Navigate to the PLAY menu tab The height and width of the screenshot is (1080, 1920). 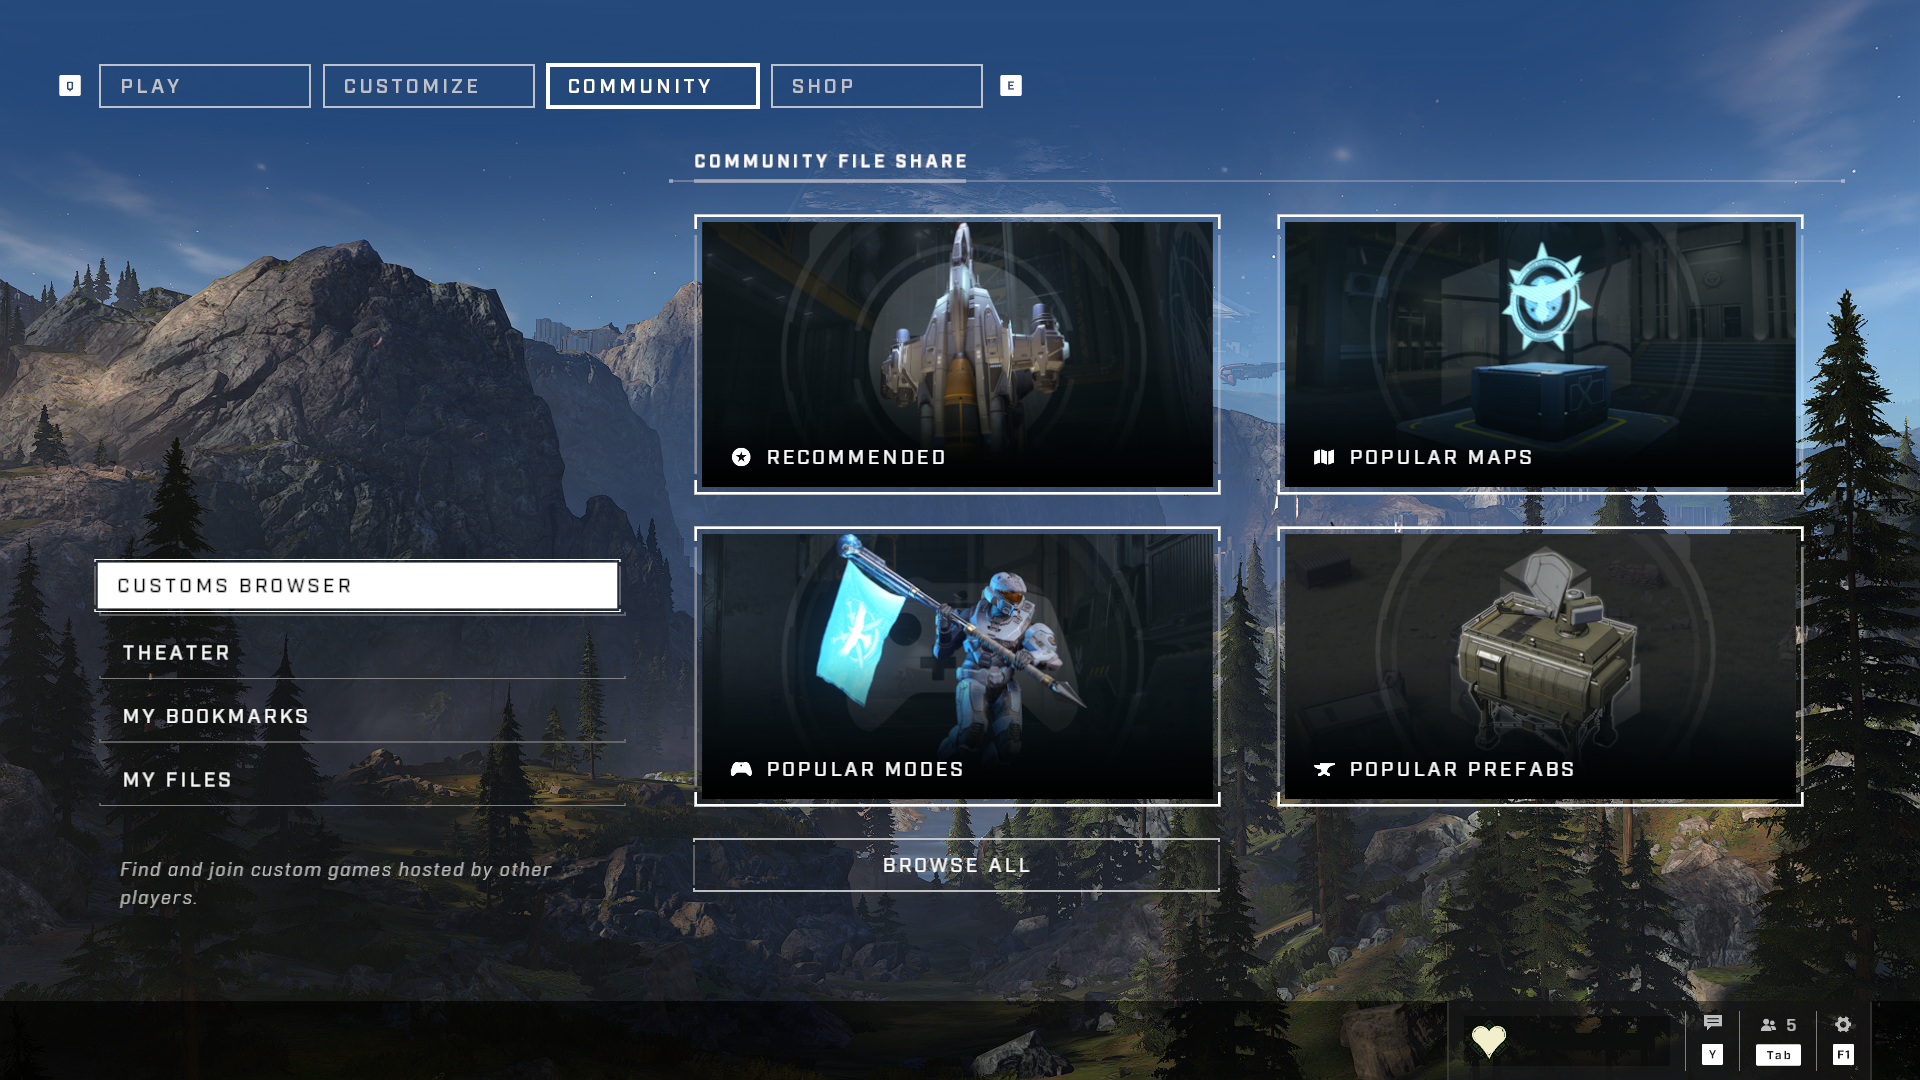click(203, 84)
